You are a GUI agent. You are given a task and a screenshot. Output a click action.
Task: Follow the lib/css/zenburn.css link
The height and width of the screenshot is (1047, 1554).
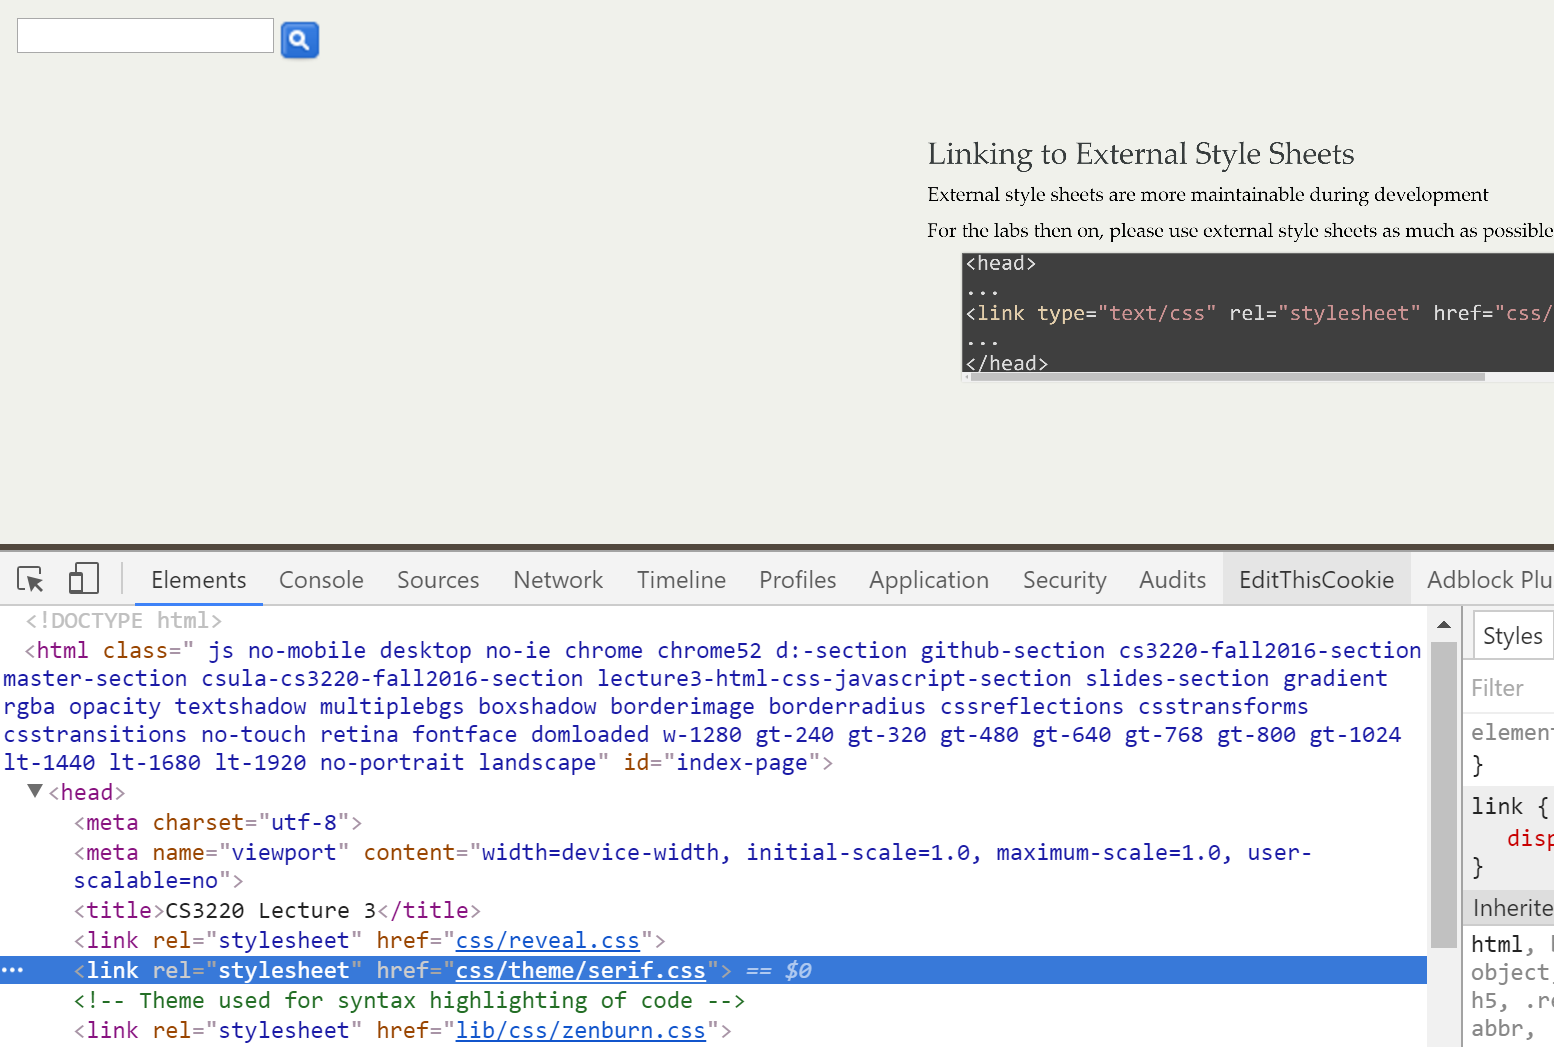pos(580,1031)
